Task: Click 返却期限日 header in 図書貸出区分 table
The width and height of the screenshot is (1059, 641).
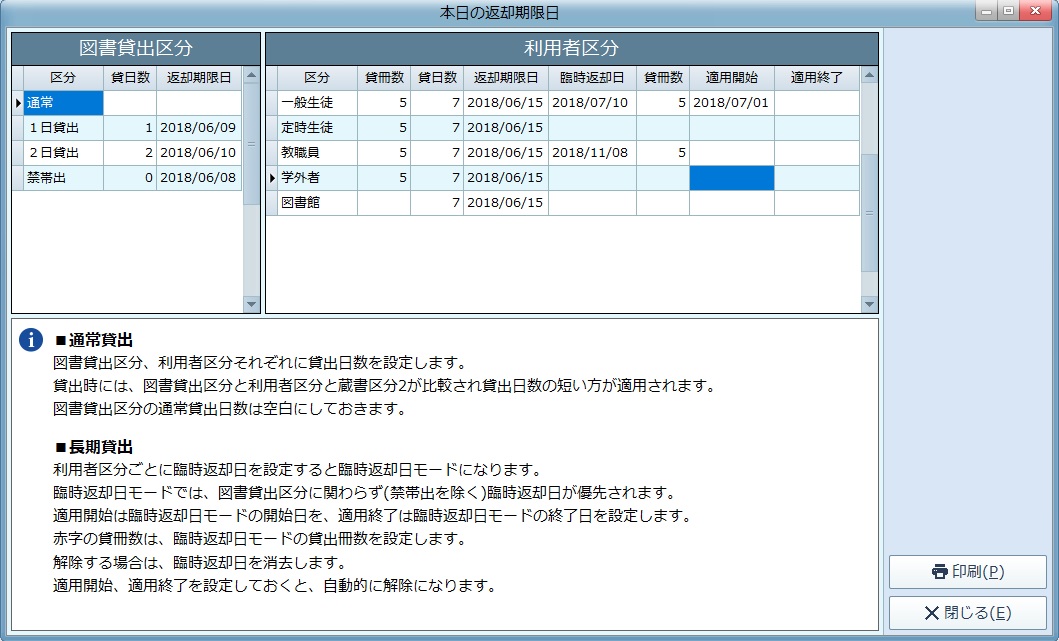Action: 199,78
